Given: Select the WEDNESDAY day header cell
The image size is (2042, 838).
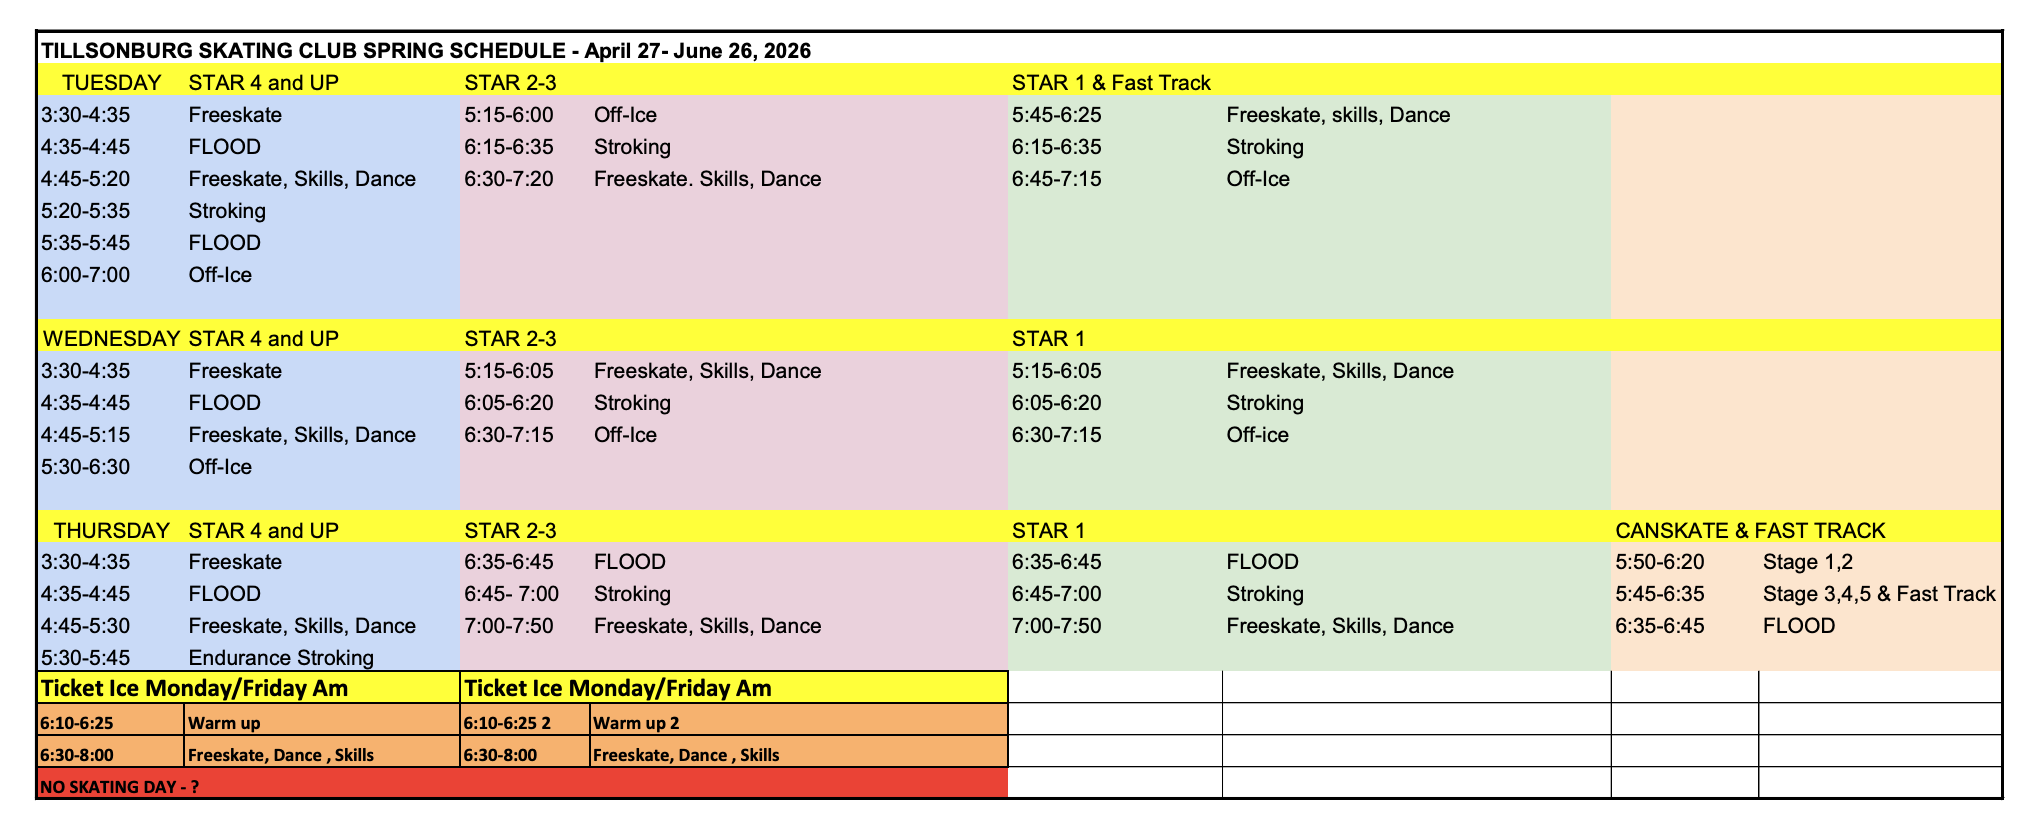Looking at the screenshot, I should point(110,338).
